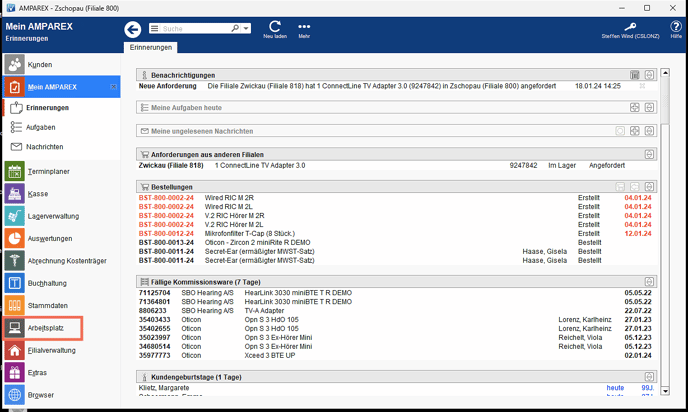Click the back arrow button
Screen dimensions: 688x412
click(x=133, y=29)
